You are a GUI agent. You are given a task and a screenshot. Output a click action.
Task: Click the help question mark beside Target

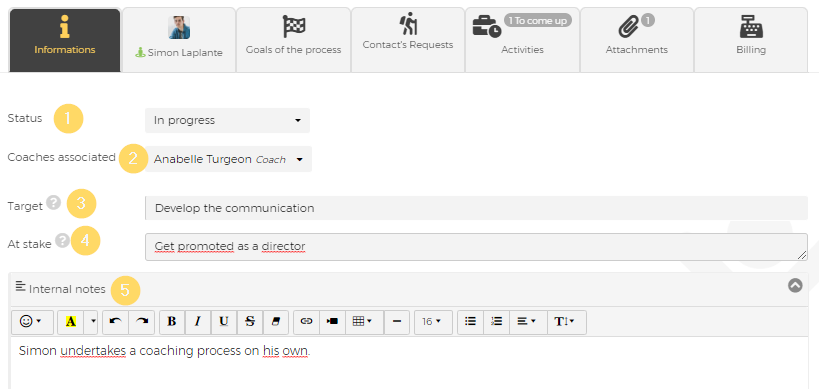53,202
